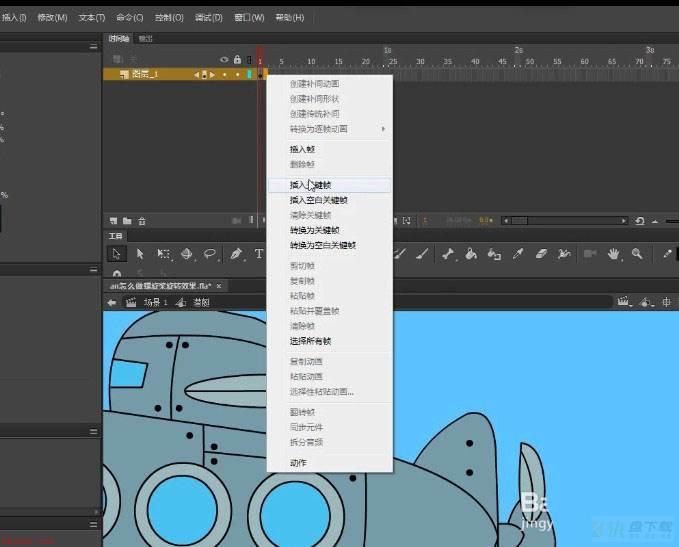Toggle lock dot of 图层_1
This screenshot has height=547, width=679.
point(237,74)
